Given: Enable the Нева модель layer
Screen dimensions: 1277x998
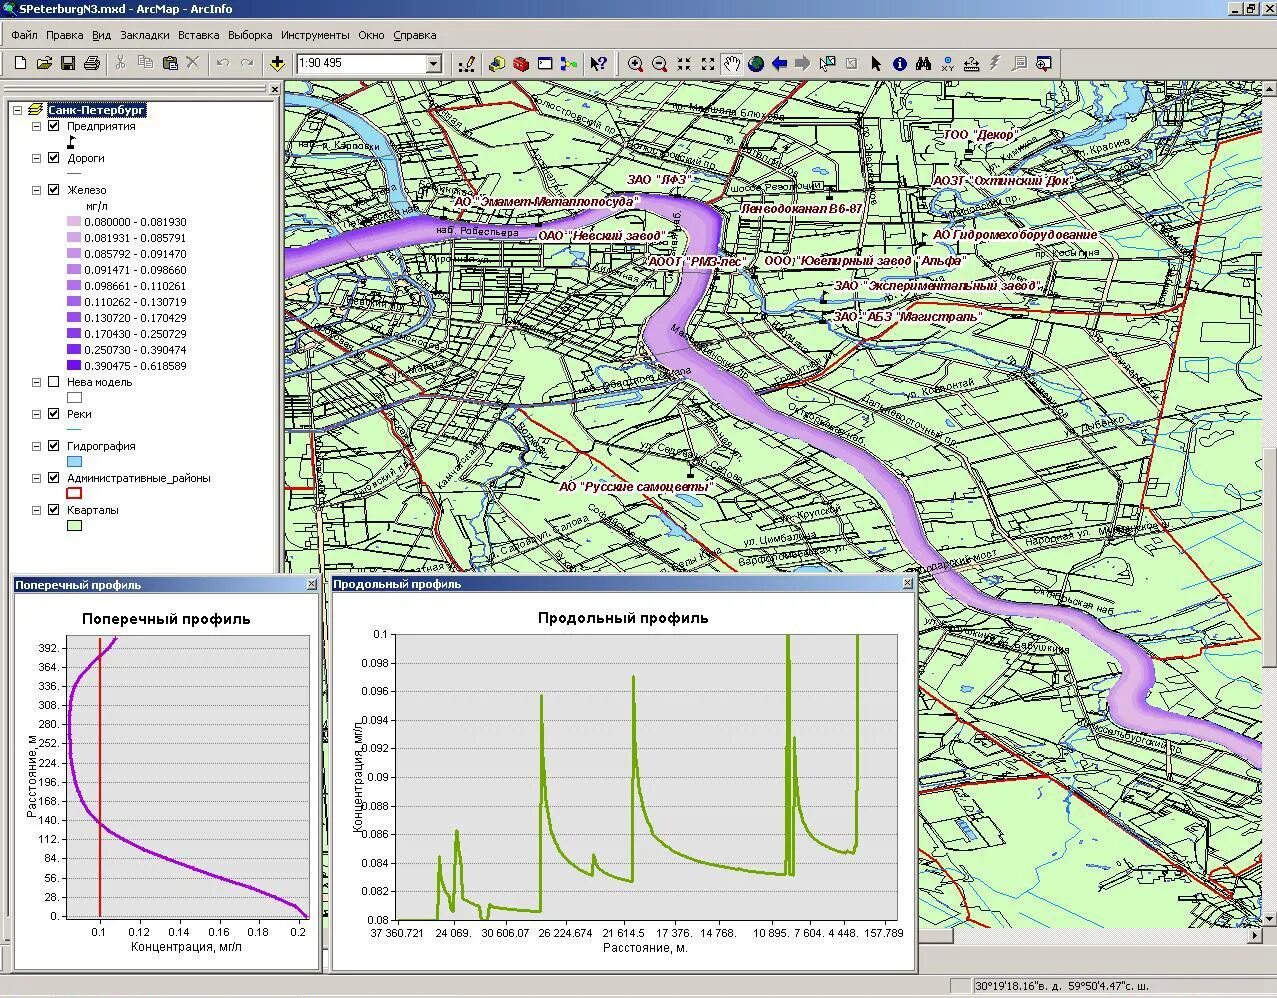Looking at the screenshot, I should pyautogui.click(x=54, y=382).
